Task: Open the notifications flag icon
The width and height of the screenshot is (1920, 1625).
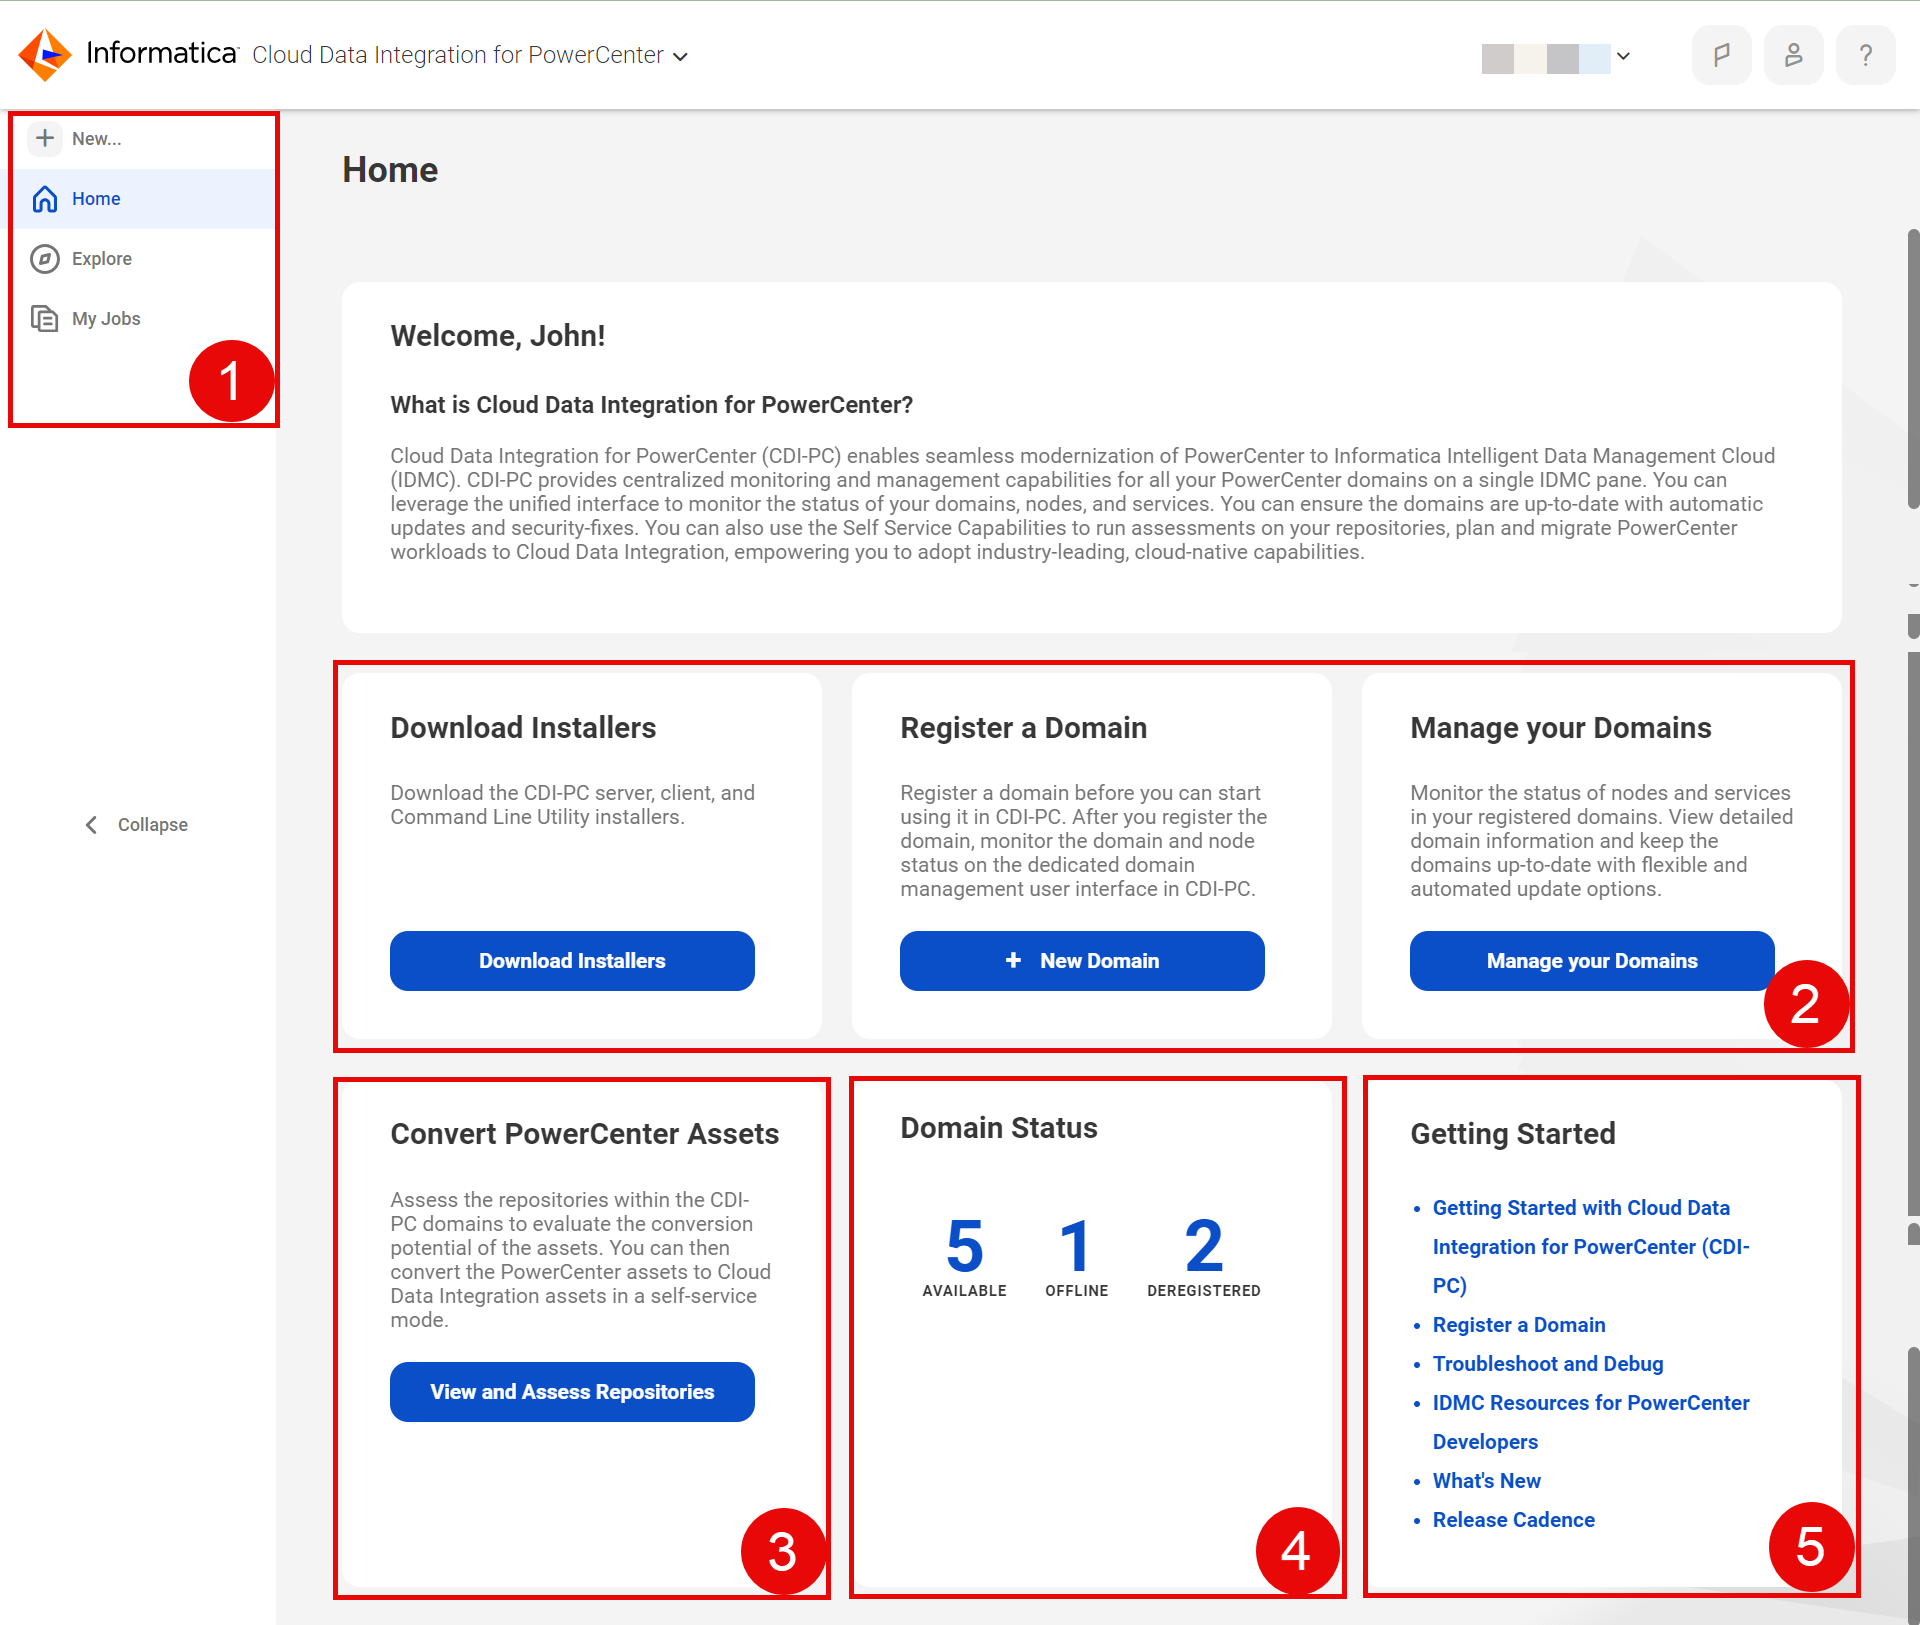Action: [x=1721, y=55]
